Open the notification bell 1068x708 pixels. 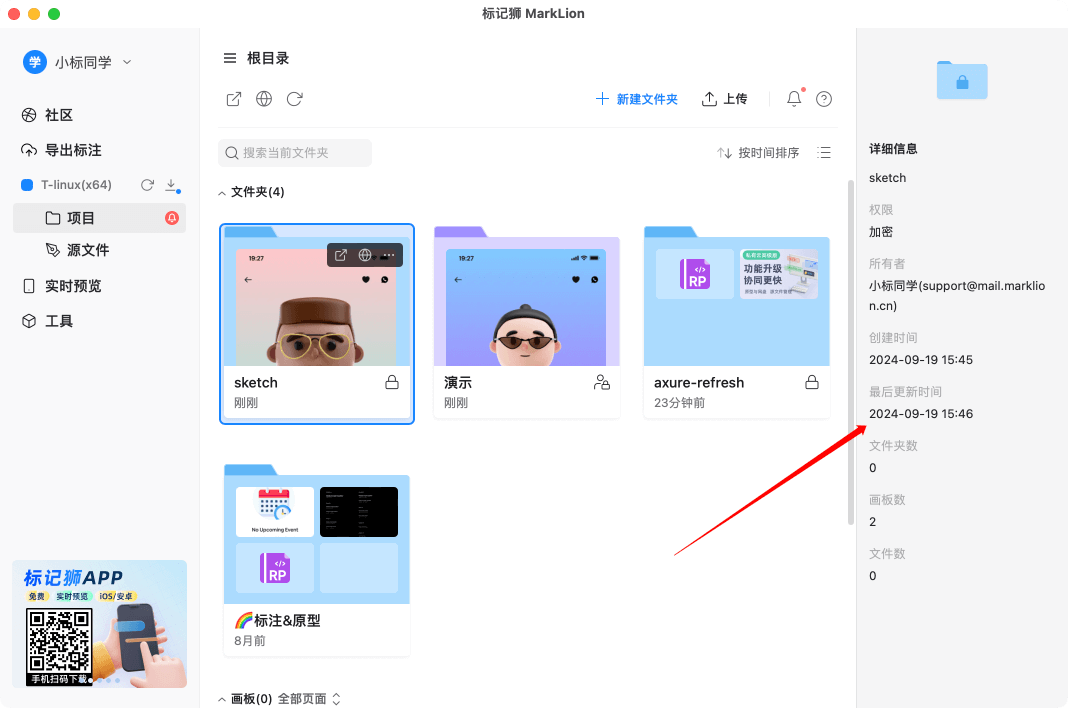pyautogui.click(x=794, y=99)
